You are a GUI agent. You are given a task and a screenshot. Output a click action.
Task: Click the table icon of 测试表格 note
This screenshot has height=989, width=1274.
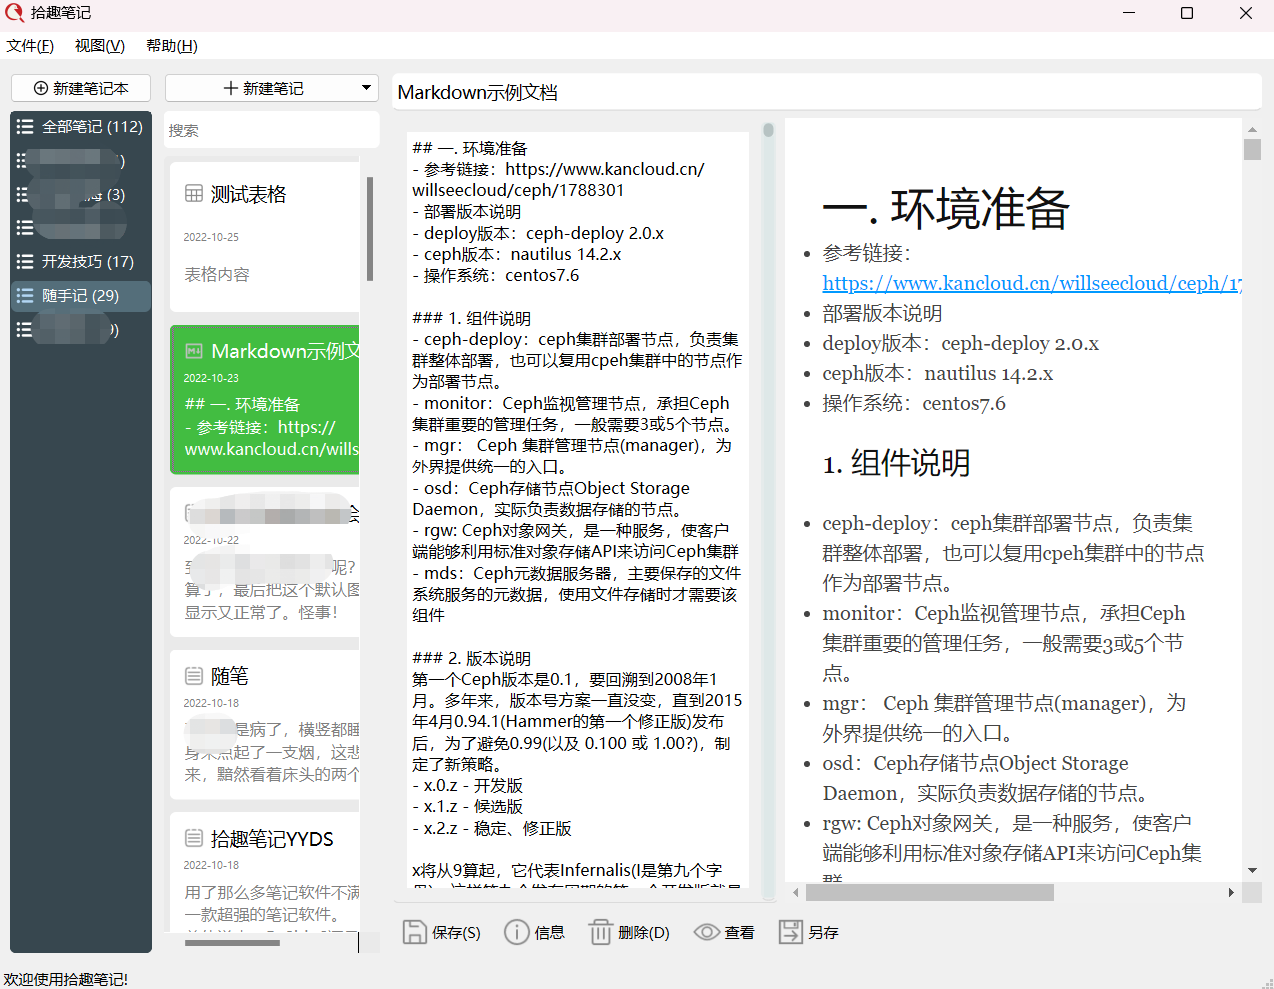pyautogui.click(x=194, y=194)
